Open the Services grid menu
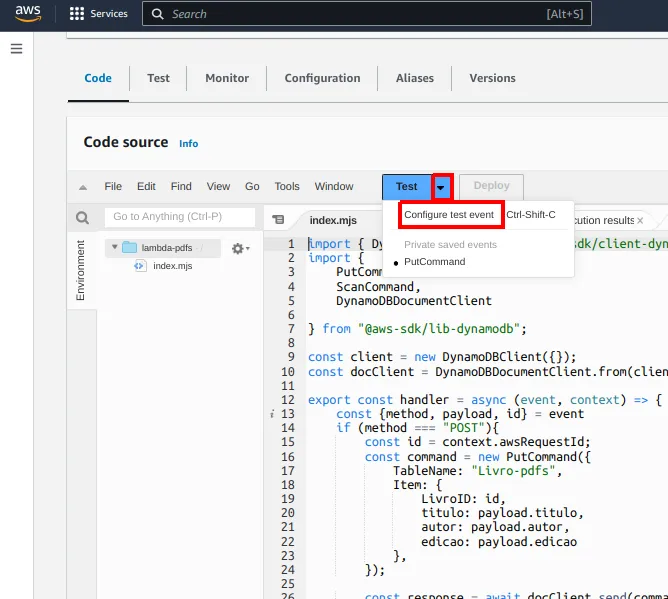 [x=98, y=14]
